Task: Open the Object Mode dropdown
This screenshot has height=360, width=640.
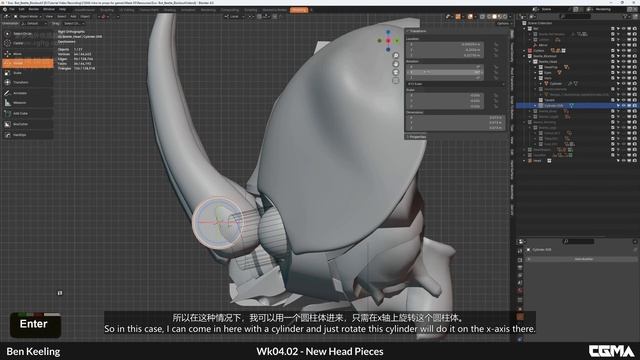Action: tap(28, 17)
